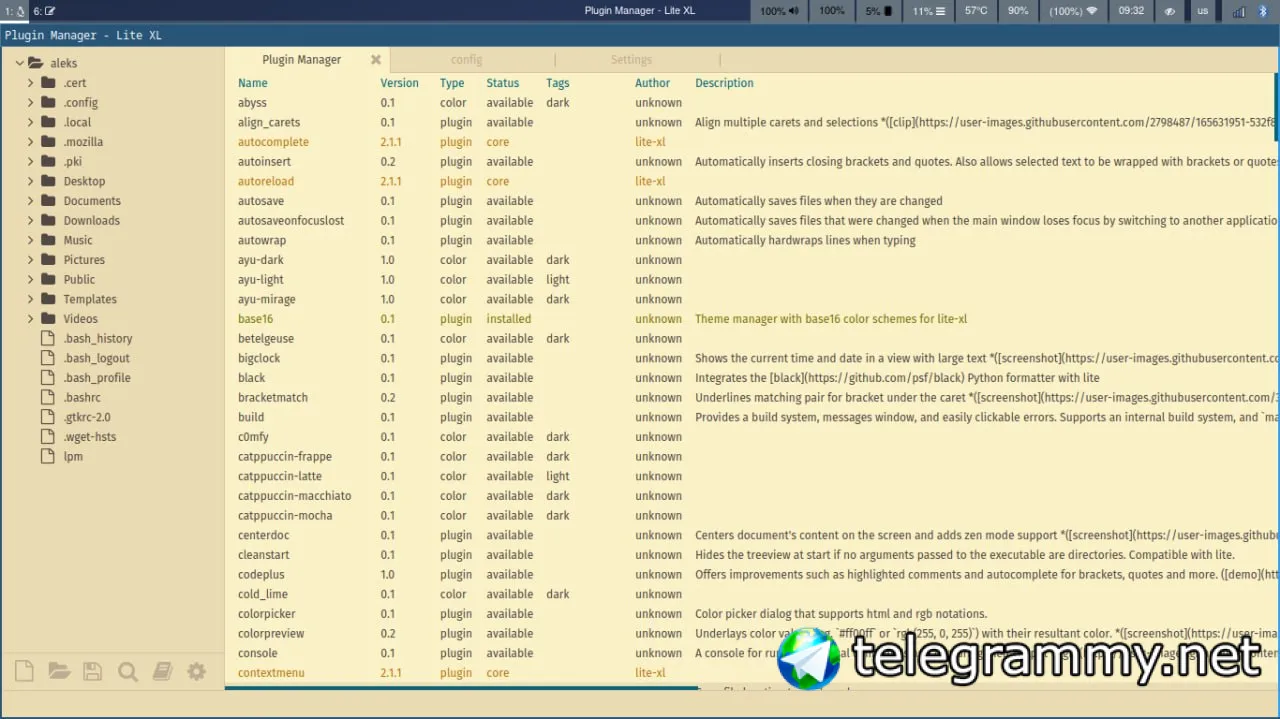Click the save floppy disk icon

click(93, 672)
